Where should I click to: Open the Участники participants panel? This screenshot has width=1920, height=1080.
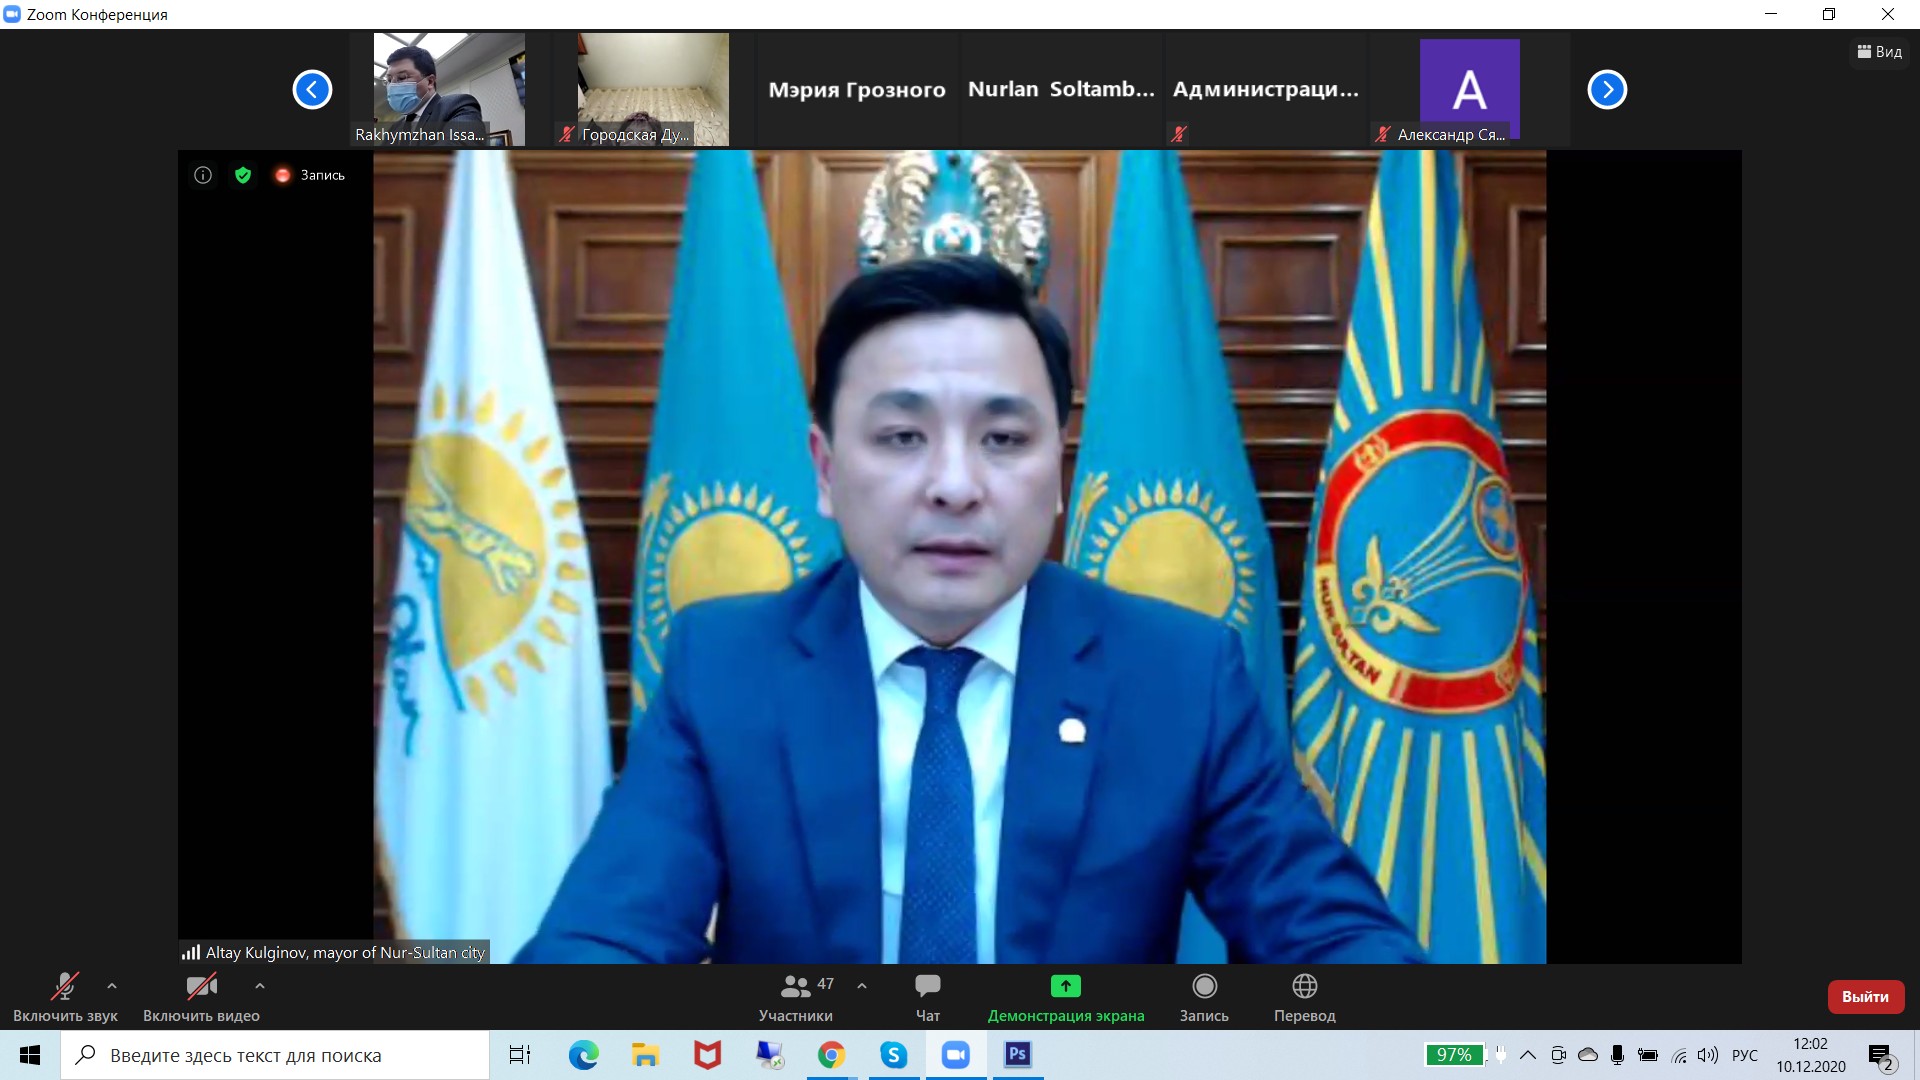tap(796, 997)
